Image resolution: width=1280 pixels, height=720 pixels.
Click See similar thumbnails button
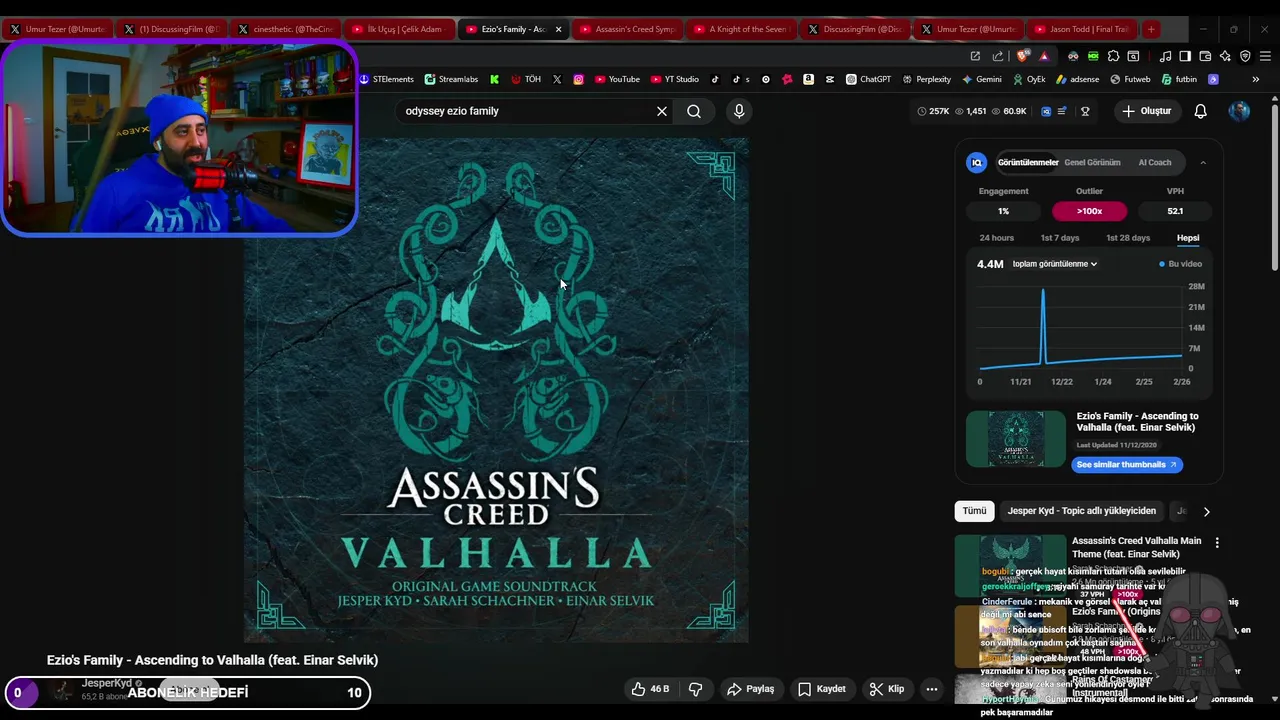pos(1127,464)
